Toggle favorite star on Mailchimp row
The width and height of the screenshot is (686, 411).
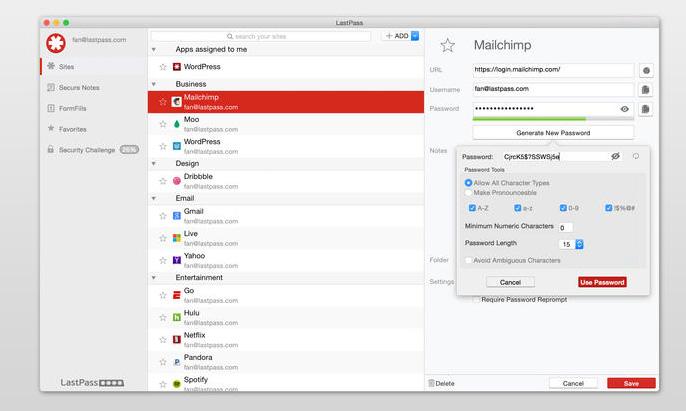(163, 102)
